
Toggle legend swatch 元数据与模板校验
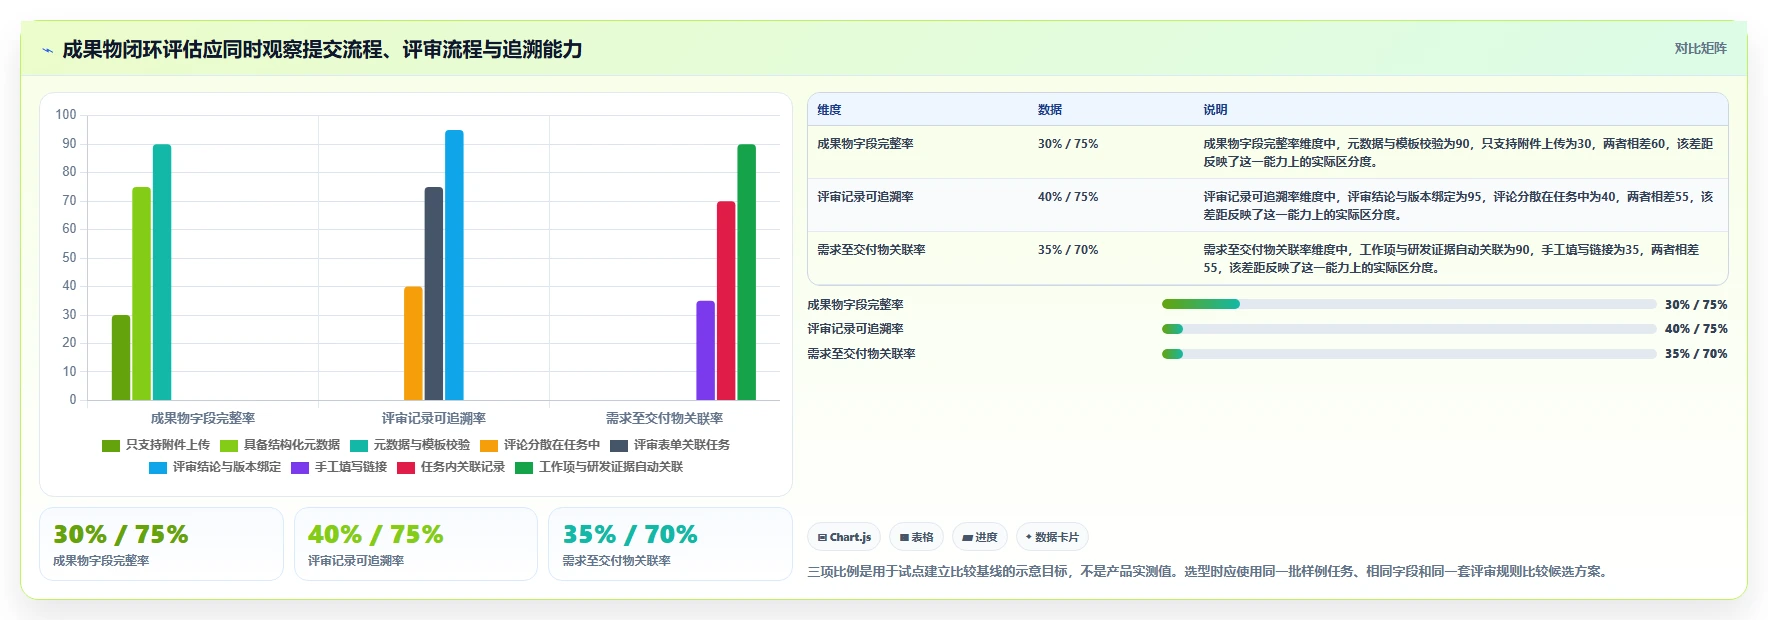pos(359,445)
